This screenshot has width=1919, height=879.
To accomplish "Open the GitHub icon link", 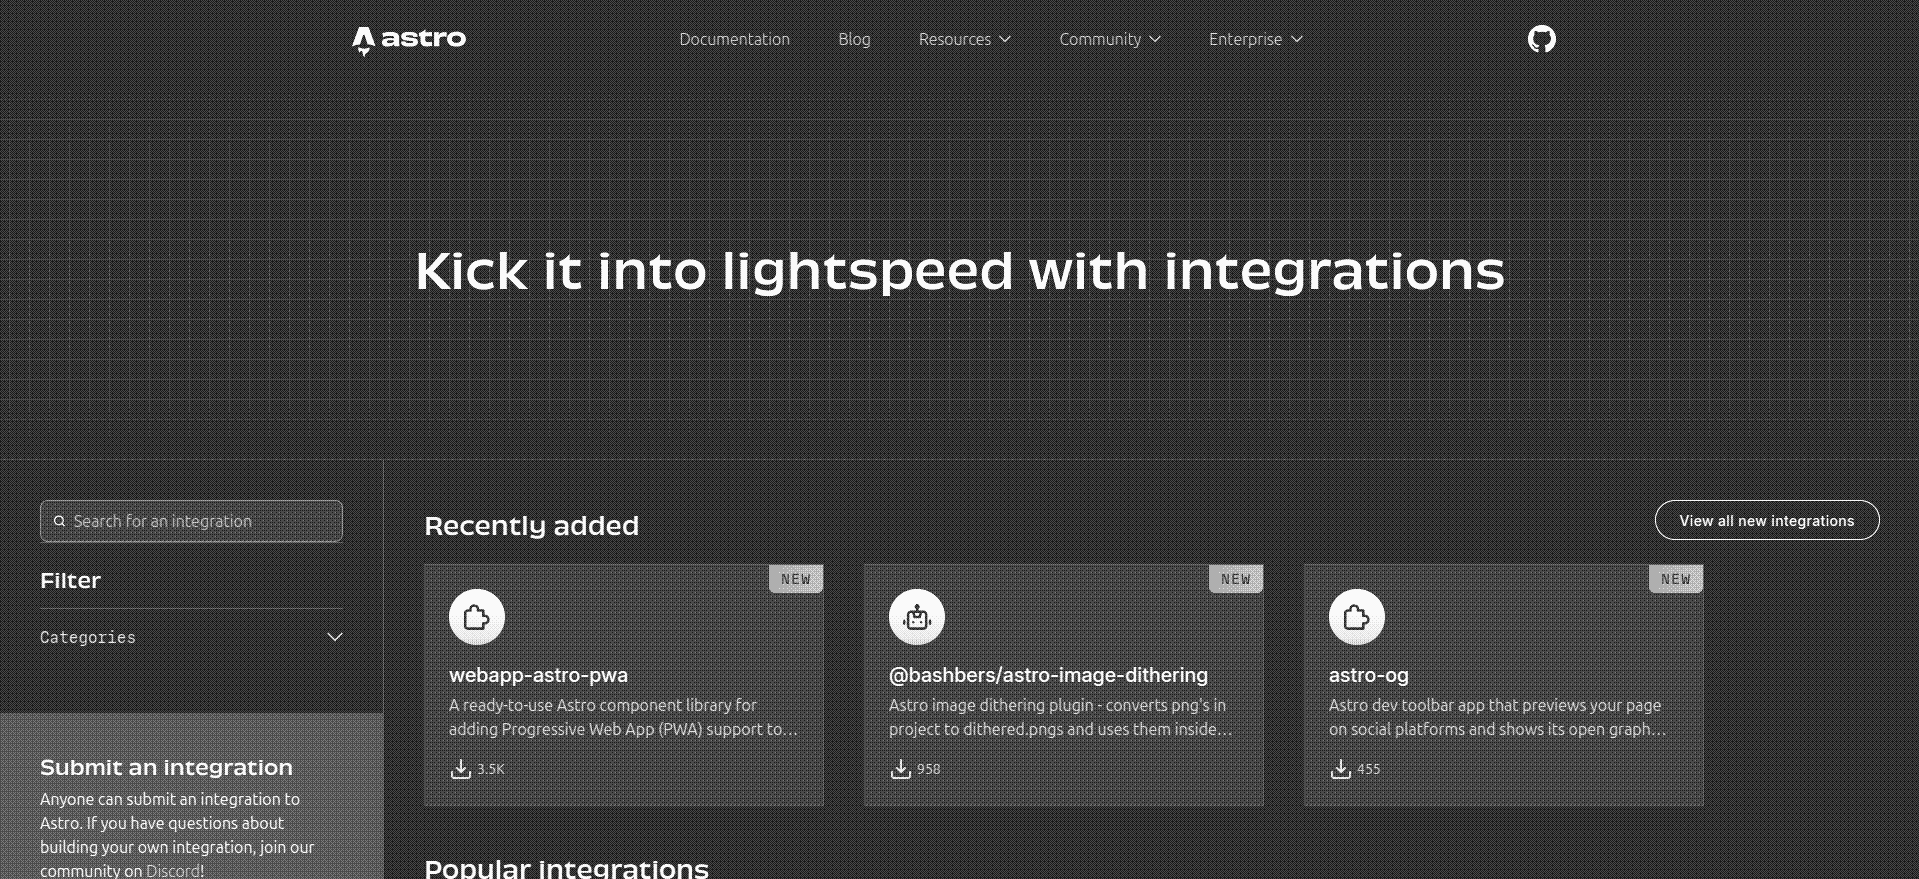I will point(1541,39).
